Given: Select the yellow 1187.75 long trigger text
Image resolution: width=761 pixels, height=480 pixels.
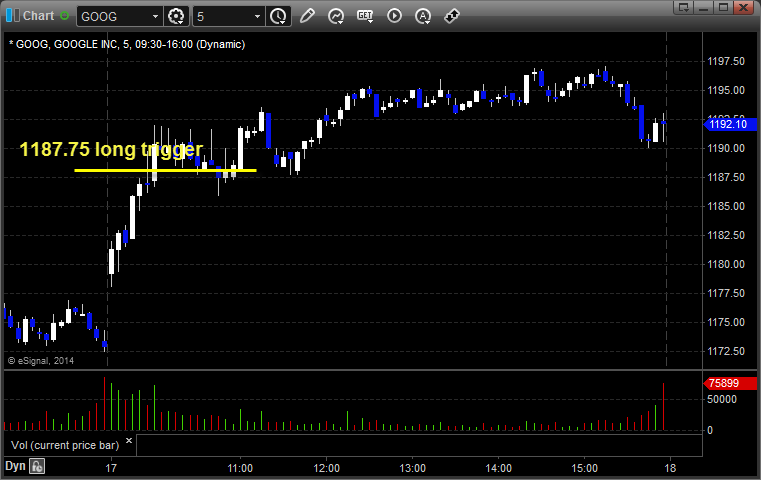Looking at the screenshot, I should click(x=111, y=149).
